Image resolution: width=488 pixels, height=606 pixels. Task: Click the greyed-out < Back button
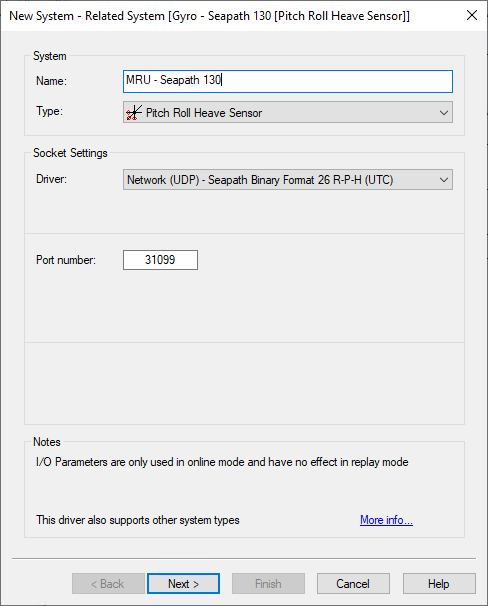pos(108,583)
